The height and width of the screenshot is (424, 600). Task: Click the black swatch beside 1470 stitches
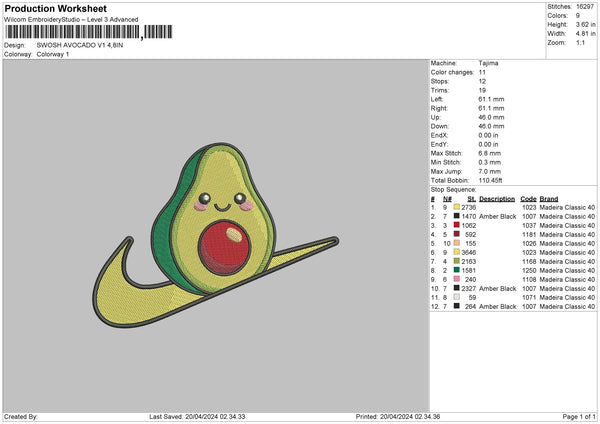click(x=457, y=216)
